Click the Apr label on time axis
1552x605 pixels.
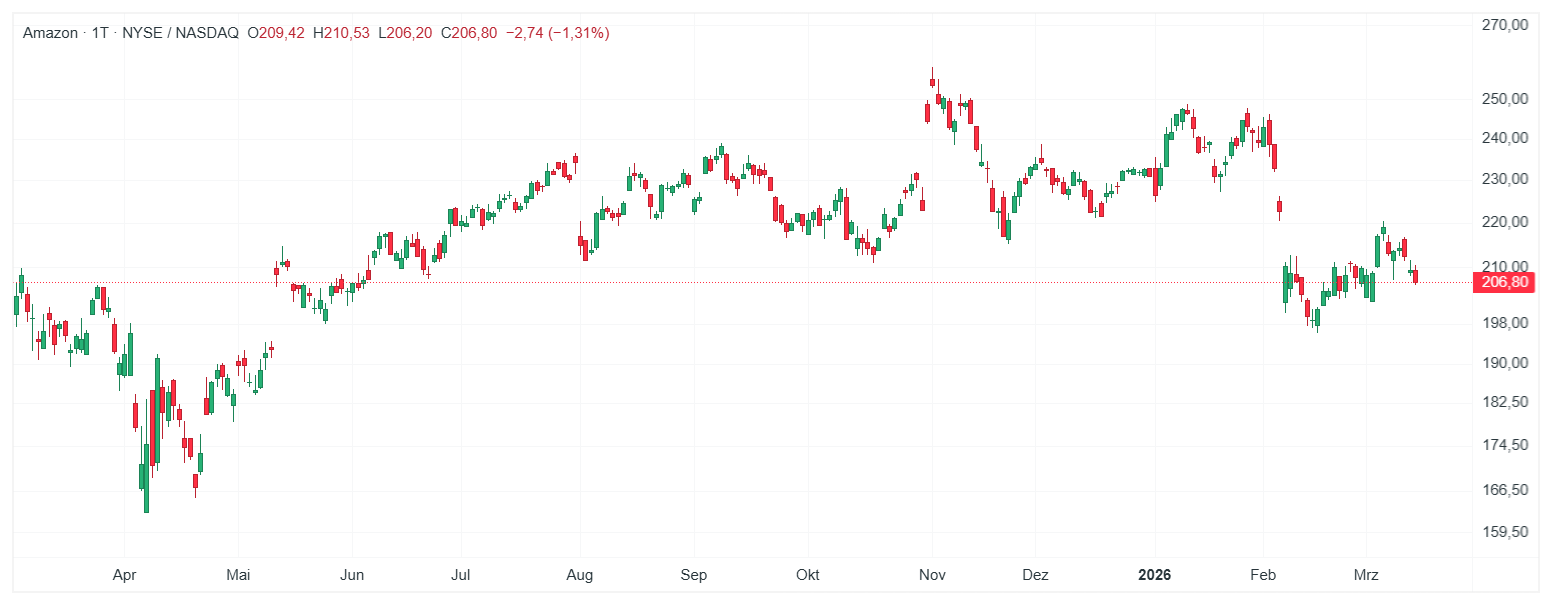click(124, 575)
